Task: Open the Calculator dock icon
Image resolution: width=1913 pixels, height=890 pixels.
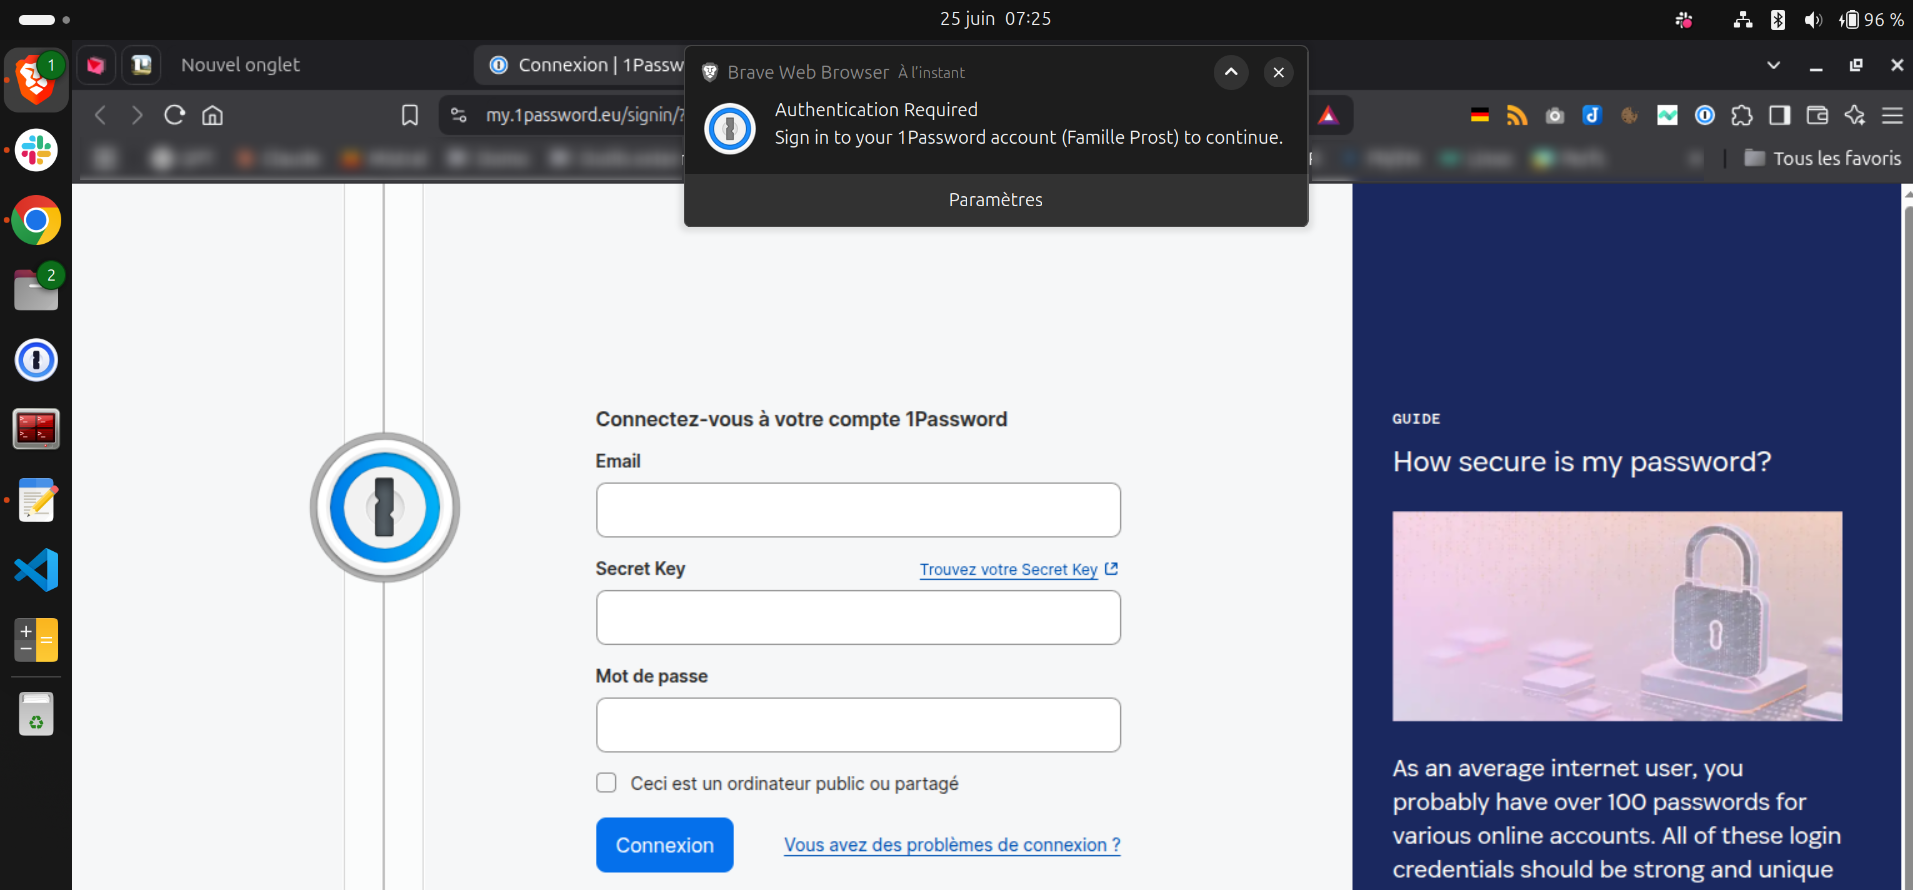Action: click(36, 640)
